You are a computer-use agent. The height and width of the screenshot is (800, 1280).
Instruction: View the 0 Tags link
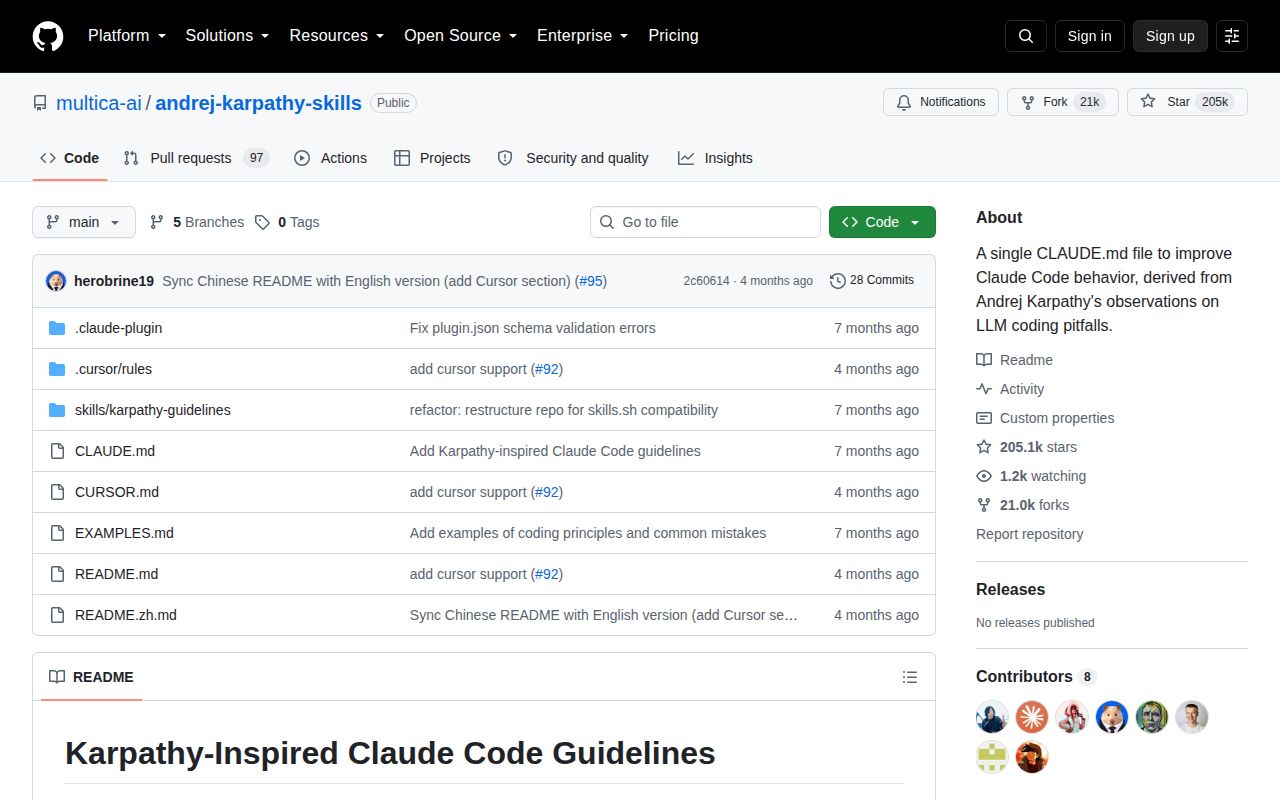click(x=287, y=222)
